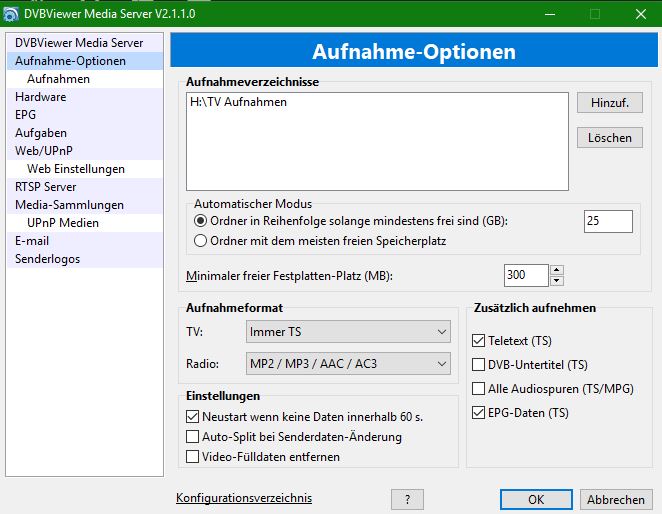
Task: Click the DVBViewer app icon in title bar
Action: [11, 14]
